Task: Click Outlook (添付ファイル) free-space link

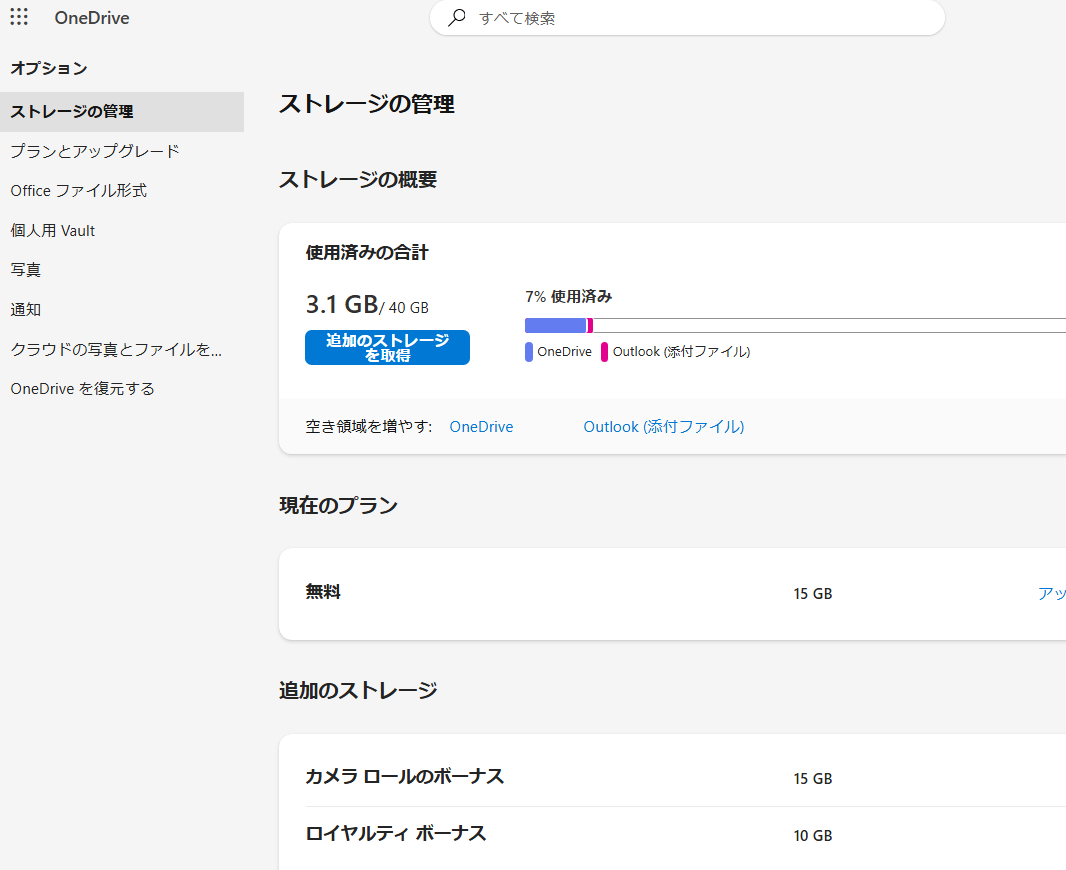Action: pos(664,427)
